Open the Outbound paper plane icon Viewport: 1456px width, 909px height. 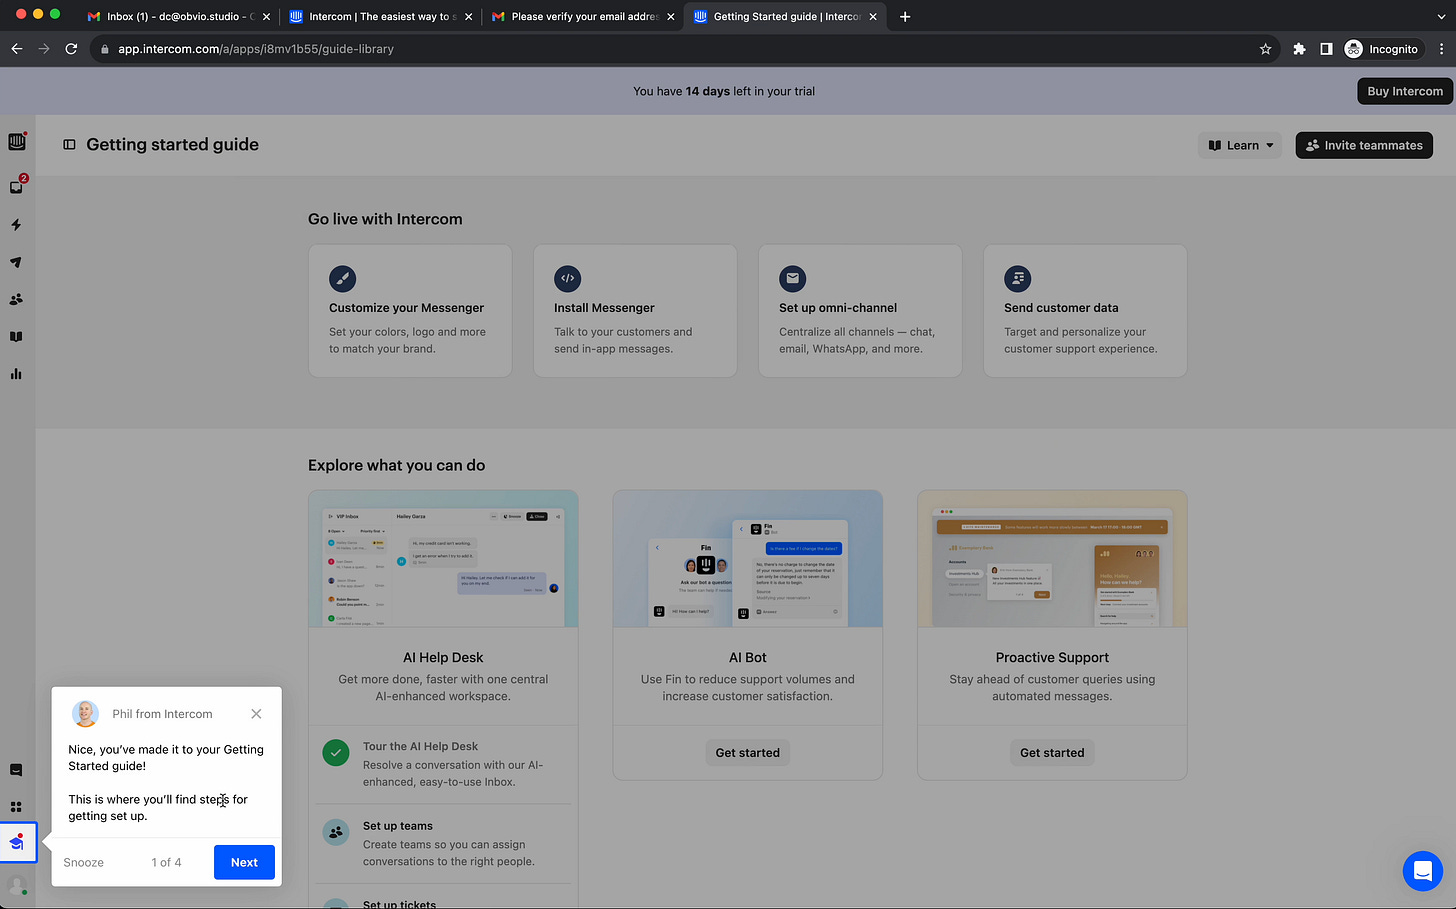[x=16, y=262]
